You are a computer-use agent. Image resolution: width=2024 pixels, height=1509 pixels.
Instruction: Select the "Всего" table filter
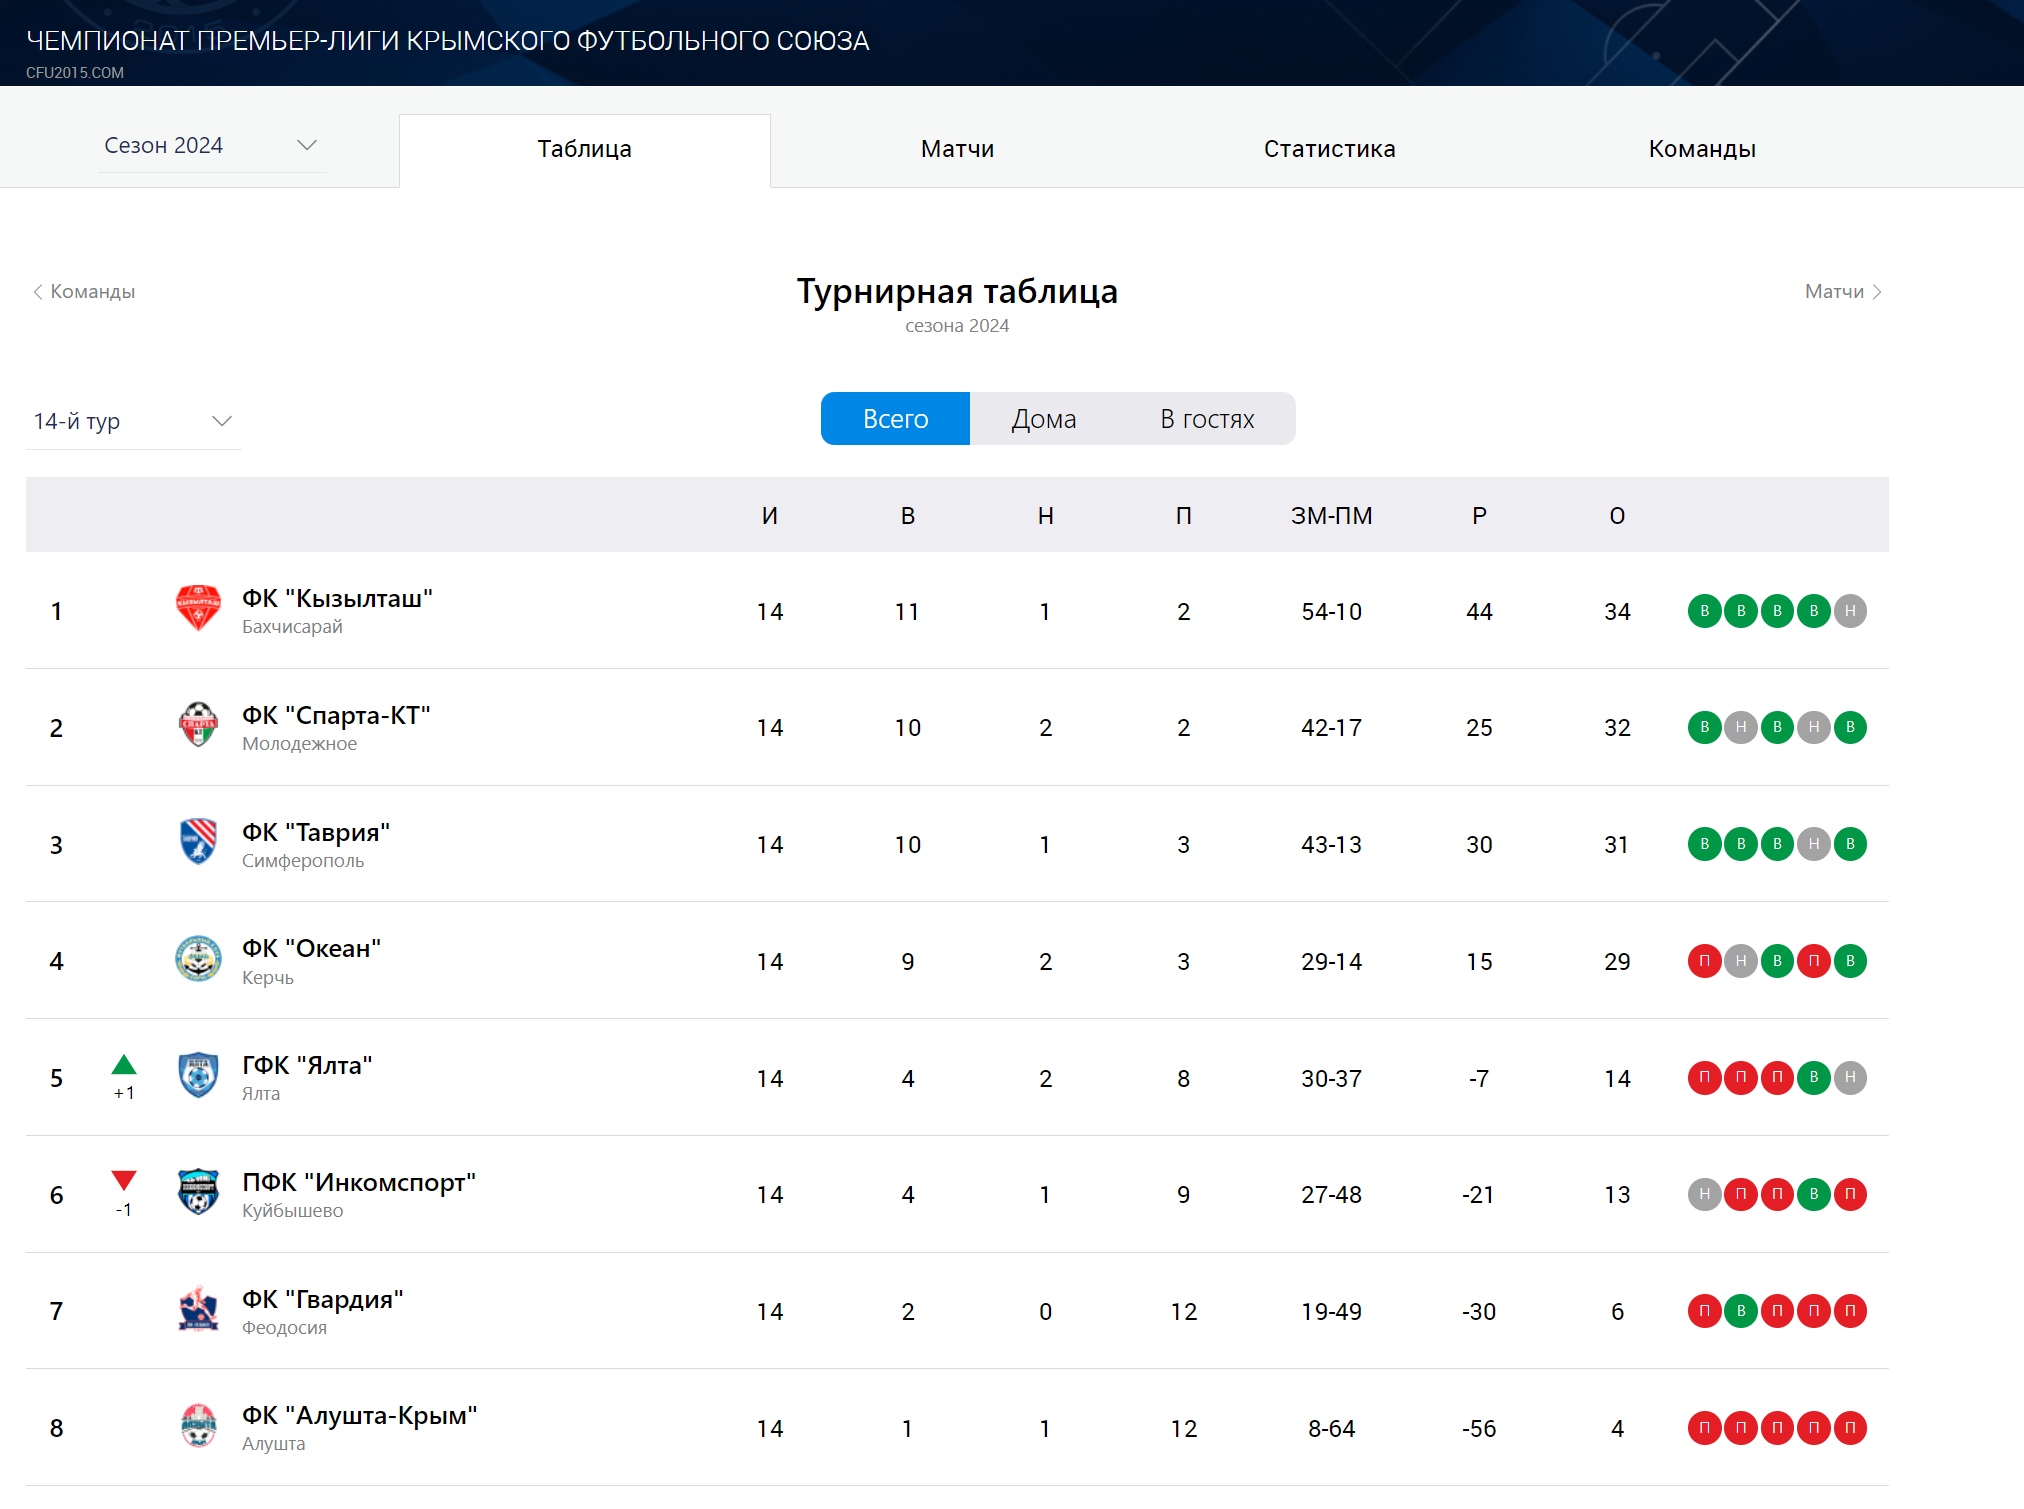[x=895, y=419]
